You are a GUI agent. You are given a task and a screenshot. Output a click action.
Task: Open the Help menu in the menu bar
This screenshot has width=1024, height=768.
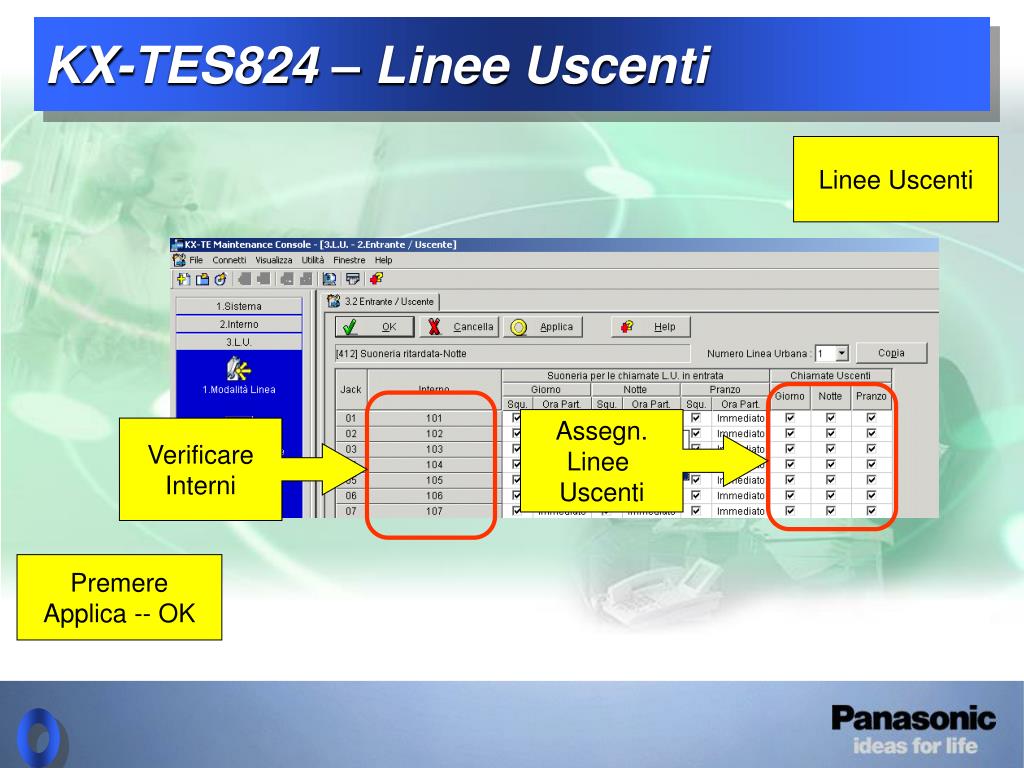tap(383, 260)
